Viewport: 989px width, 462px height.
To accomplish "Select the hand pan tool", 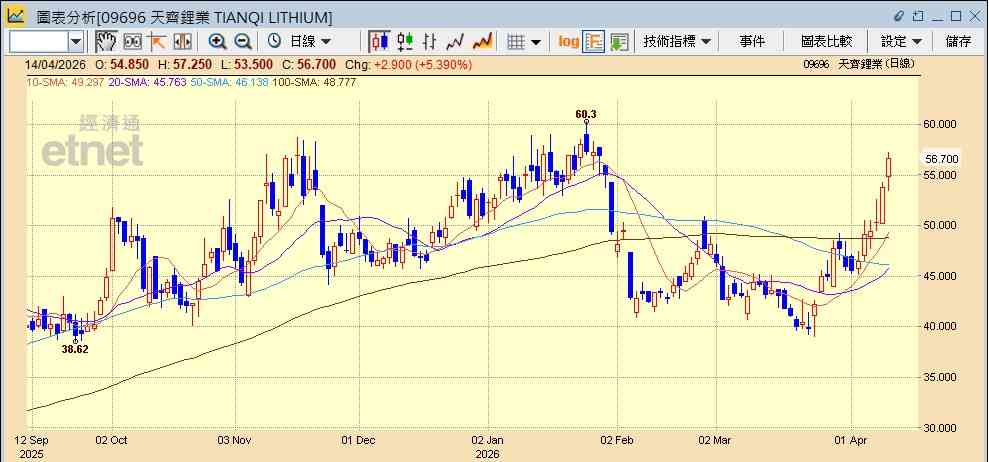I will 106,42.
